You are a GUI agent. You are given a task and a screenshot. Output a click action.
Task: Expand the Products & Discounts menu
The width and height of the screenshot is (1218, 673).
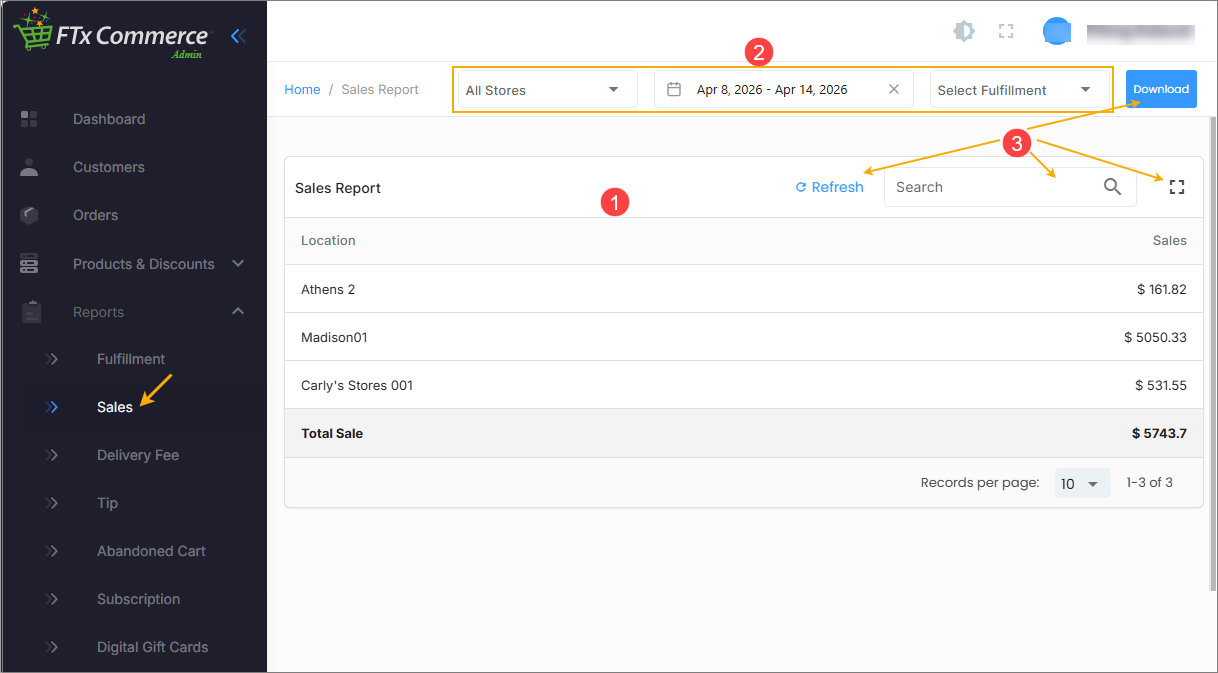coord(238,264)
